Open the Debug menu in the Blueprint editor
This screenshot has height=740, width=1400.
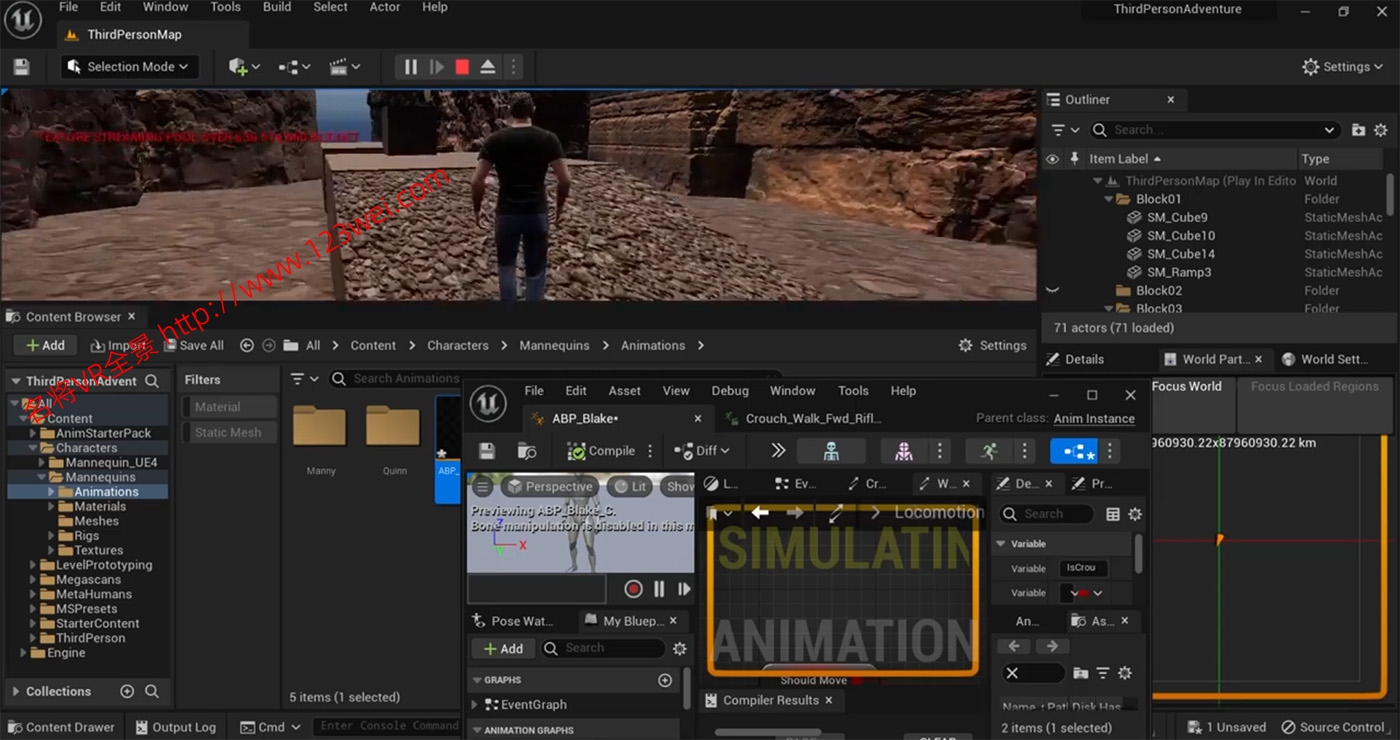click(729, 390)
